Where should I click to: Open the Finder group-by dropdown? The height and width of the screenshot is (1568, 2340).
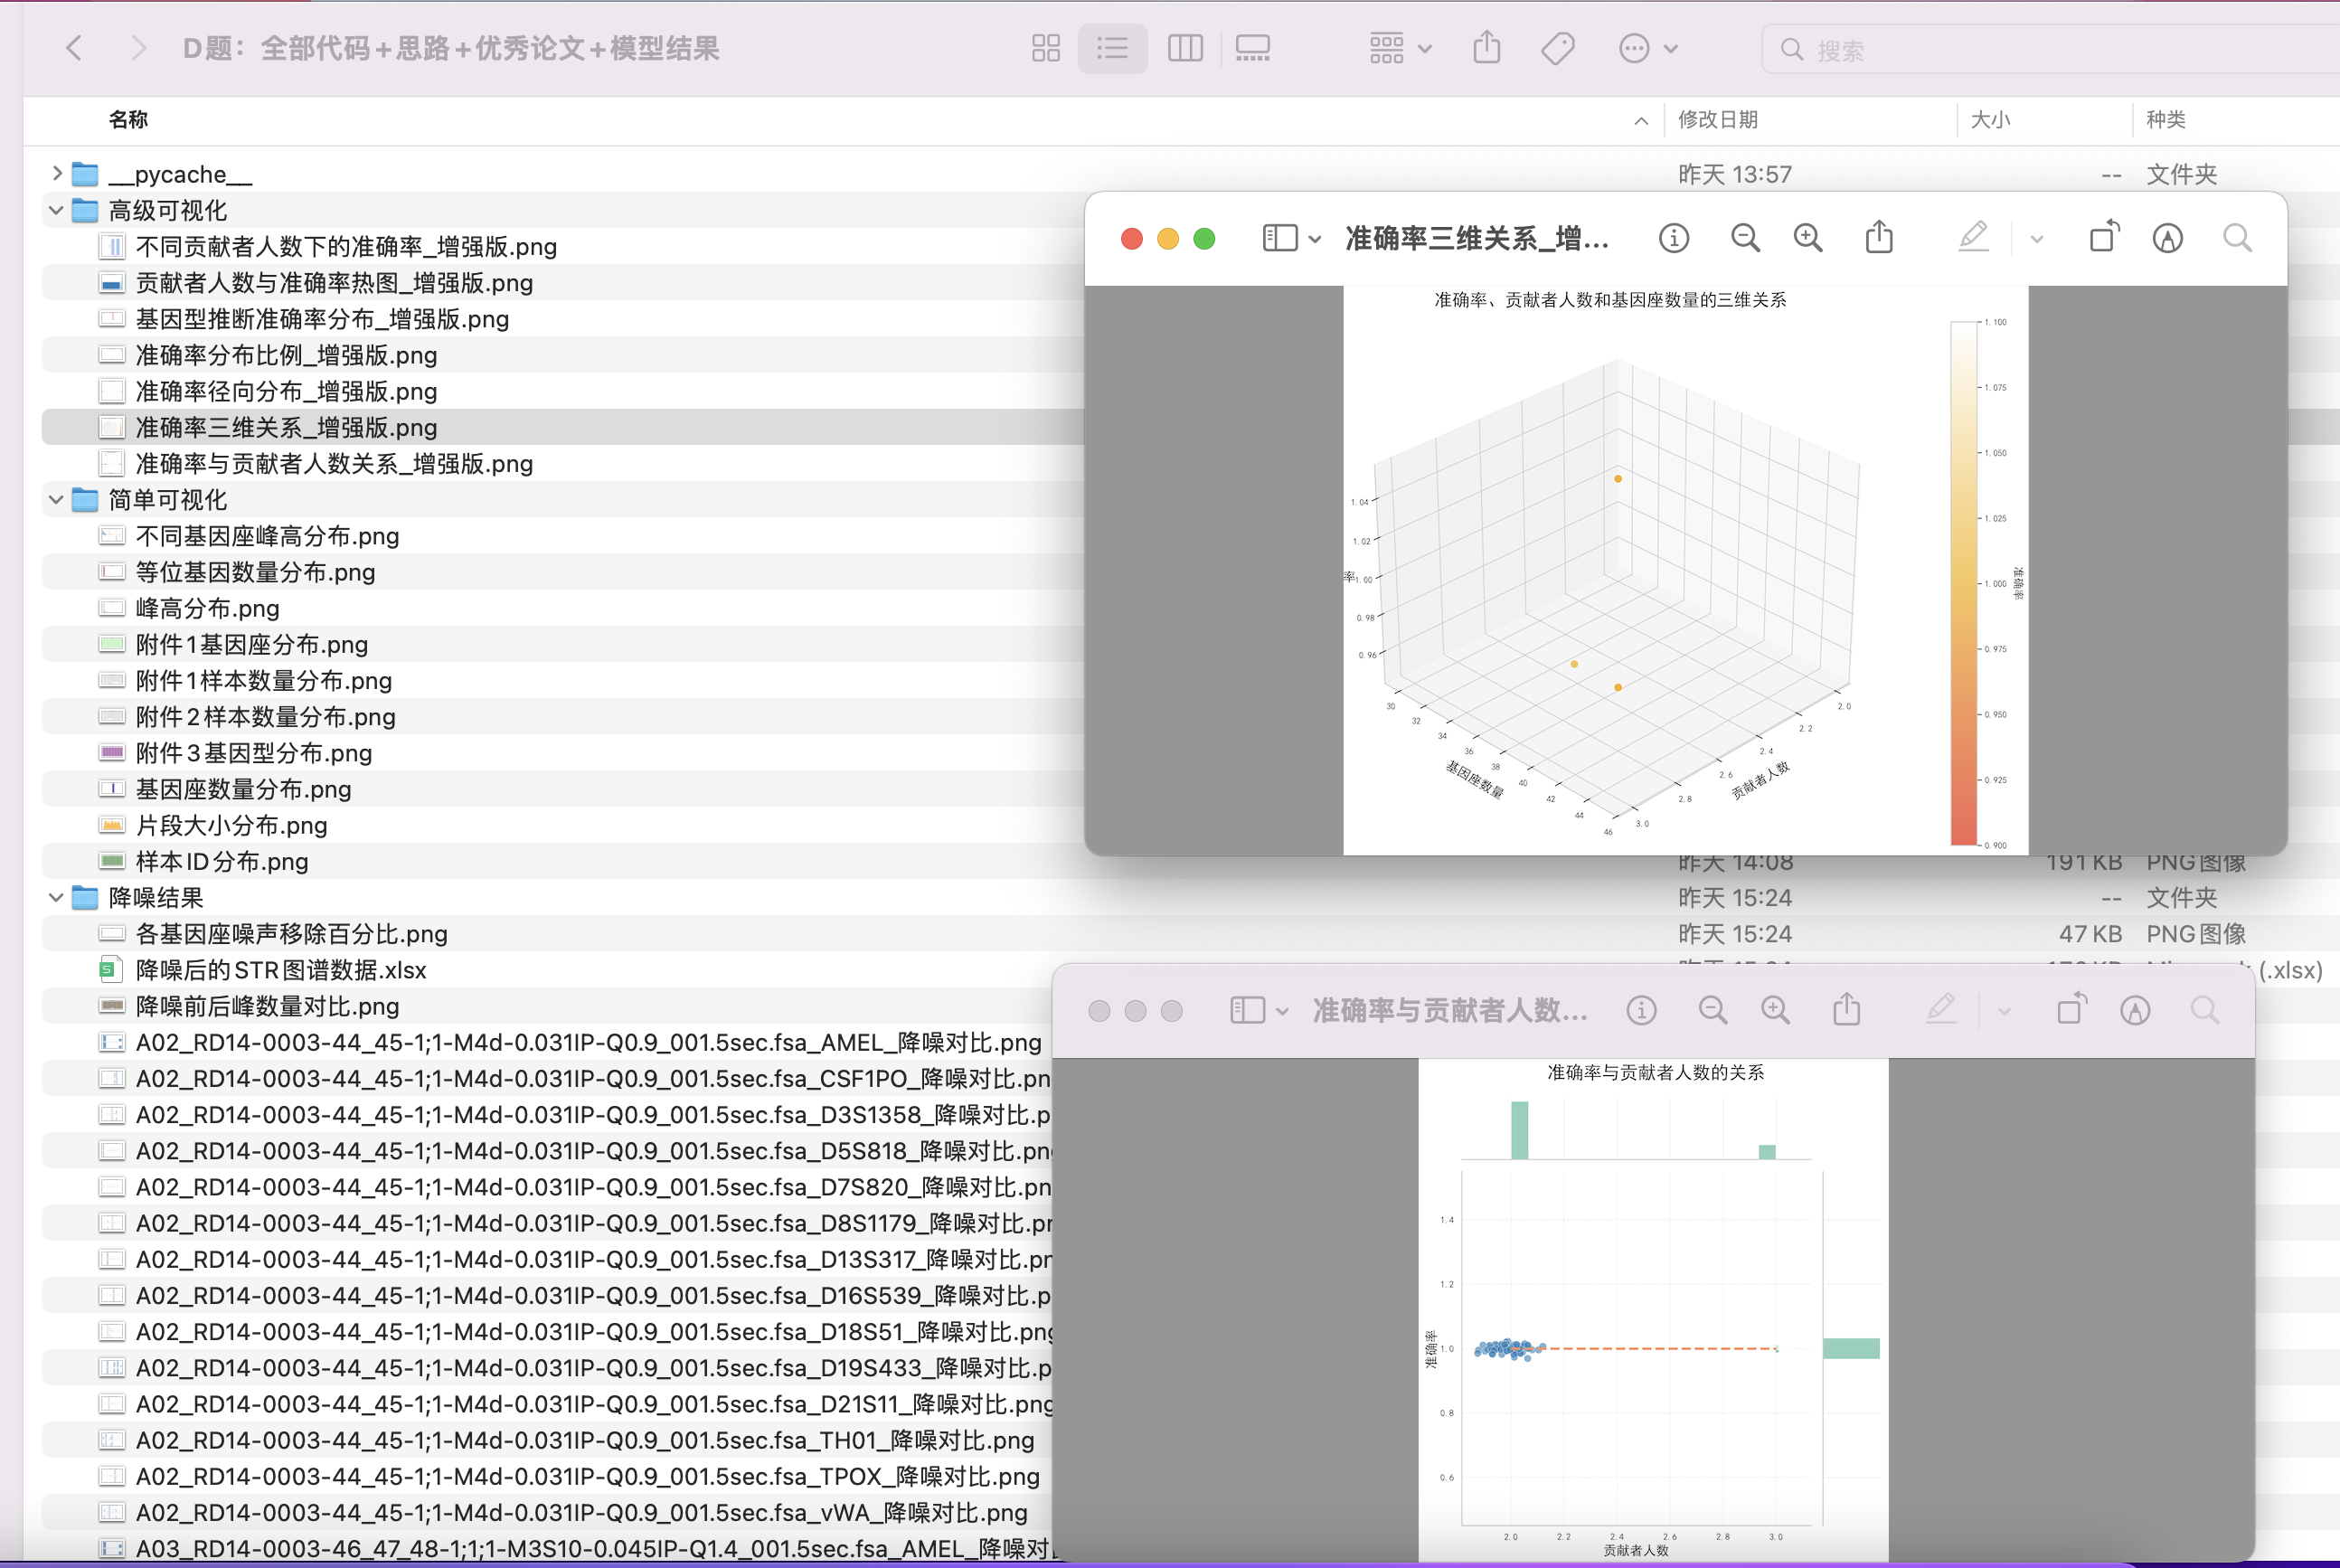[x=1400, y=48]
